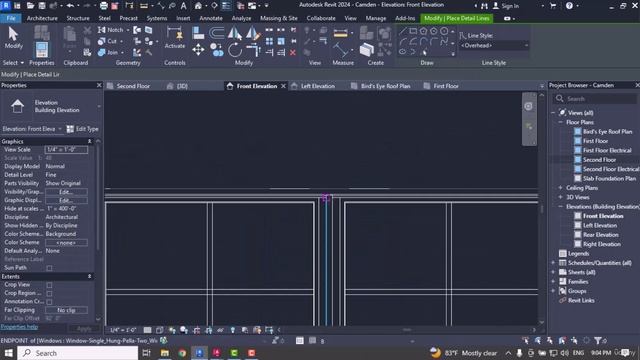Click the Windows Start button
This screenshot has height=360, width=640.
[9, 353]
